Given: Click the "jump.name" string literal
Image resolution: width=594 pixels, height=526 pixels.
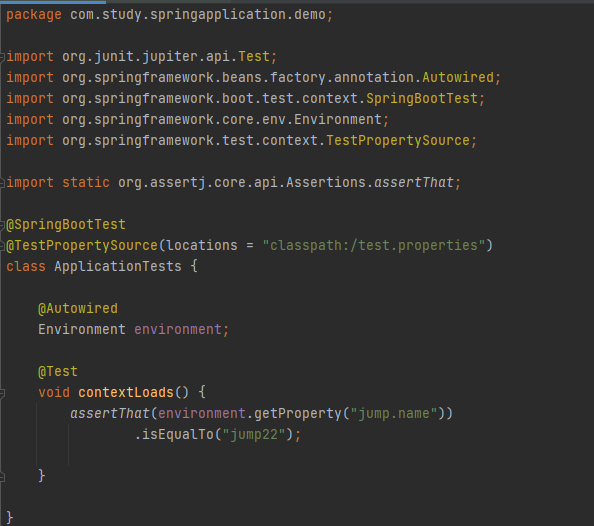Looking at the screenshot, I should (x=394, y=413).
